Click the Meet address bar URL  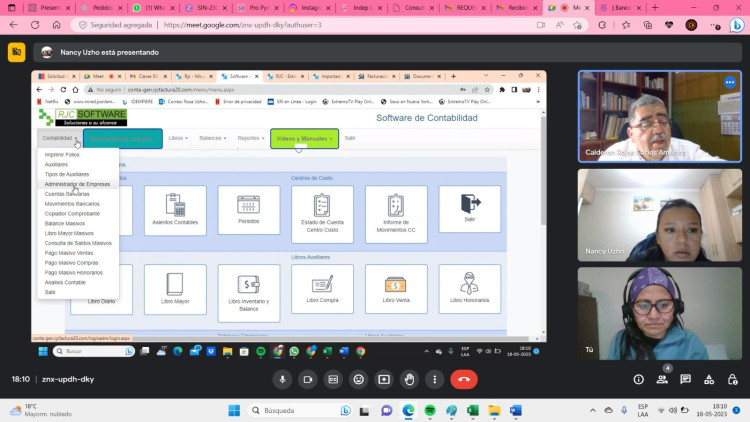tap(243, 25)
